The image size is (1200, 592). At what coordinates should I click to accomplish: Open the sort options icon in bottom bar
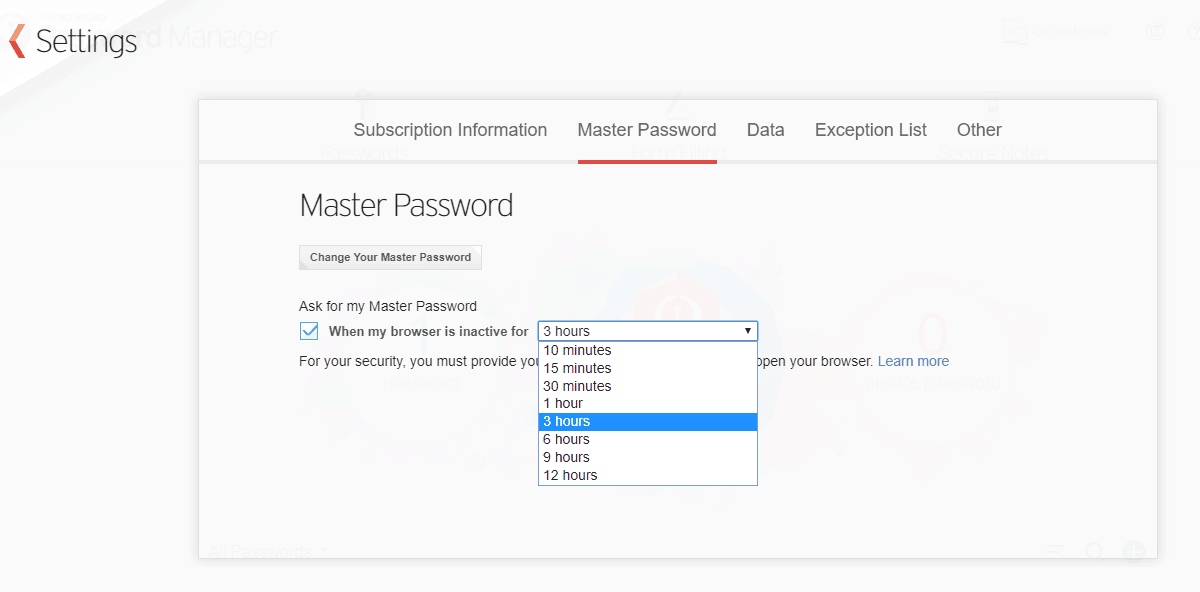[1055, 550]
